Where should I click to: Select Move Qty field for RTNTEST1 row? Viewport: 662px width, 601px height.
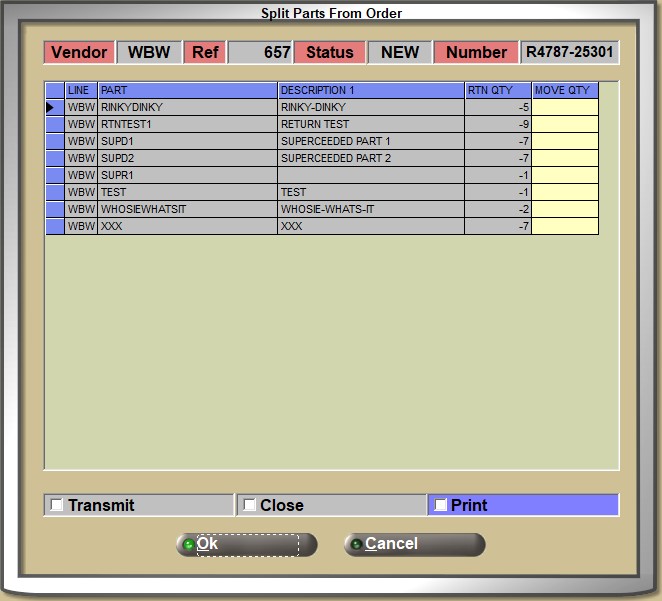(564, 124)
